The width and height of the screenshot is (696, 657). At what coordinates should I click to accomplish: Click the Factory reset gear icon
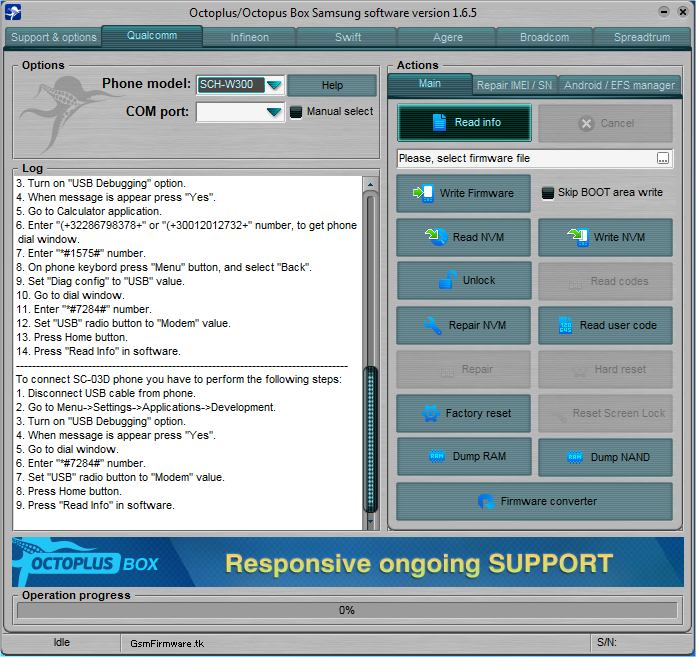pos(431,413)
